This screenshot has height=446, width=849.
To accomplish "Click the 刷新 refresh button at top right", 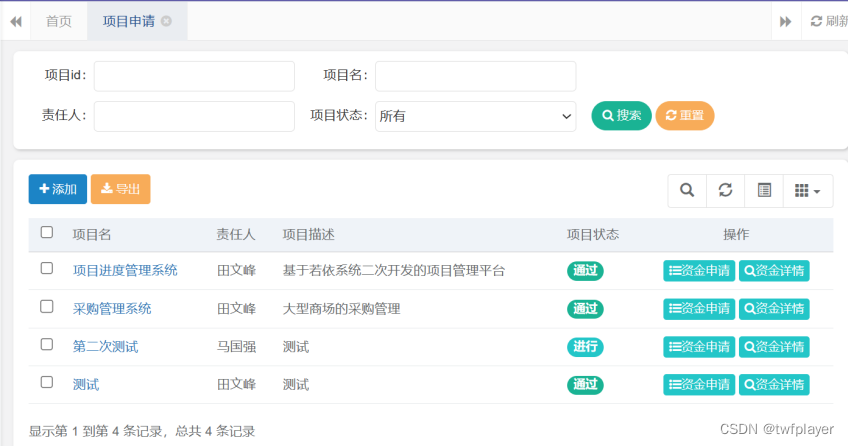I will click(829, 21).
